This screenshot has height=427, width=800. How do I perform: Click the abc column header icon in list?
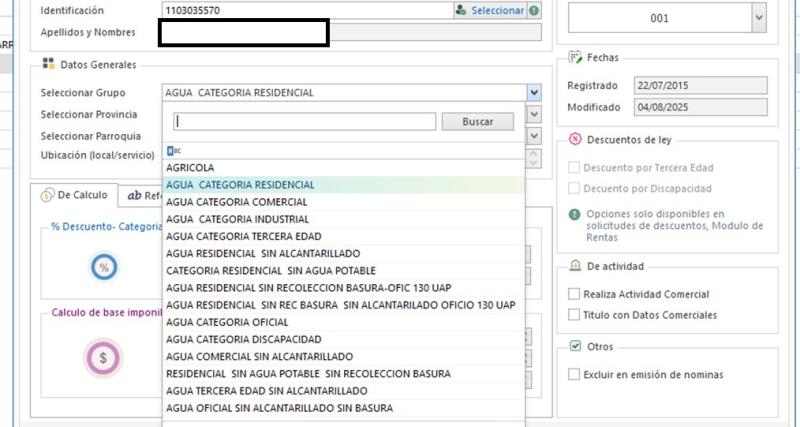(x=174, y=150)
